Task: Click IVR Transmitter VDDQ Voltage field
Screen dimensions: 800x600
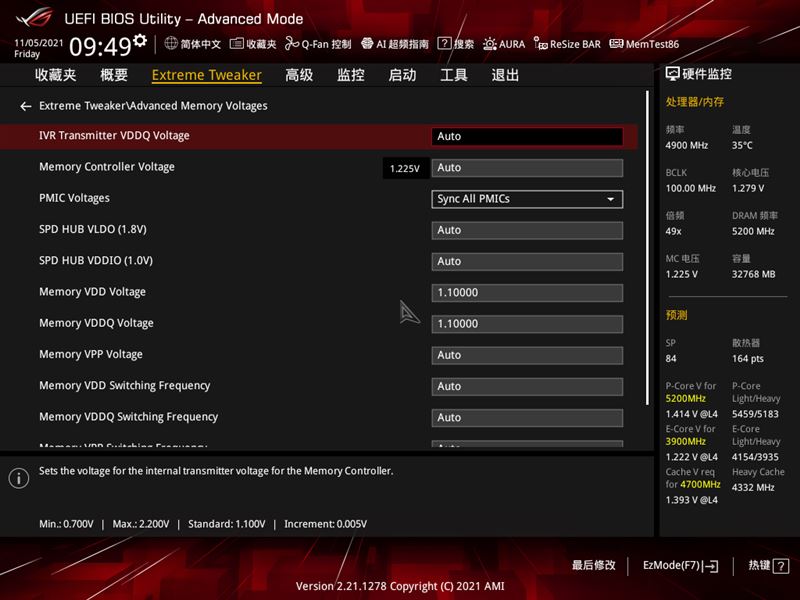Action: 527,136
